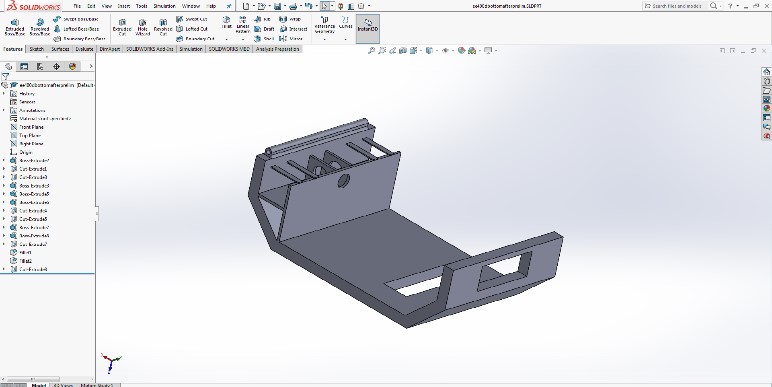The width and height of the screenshot is (772, 387).
Task: Activate the Extruded Cut tool
Action: click(122, 28)
